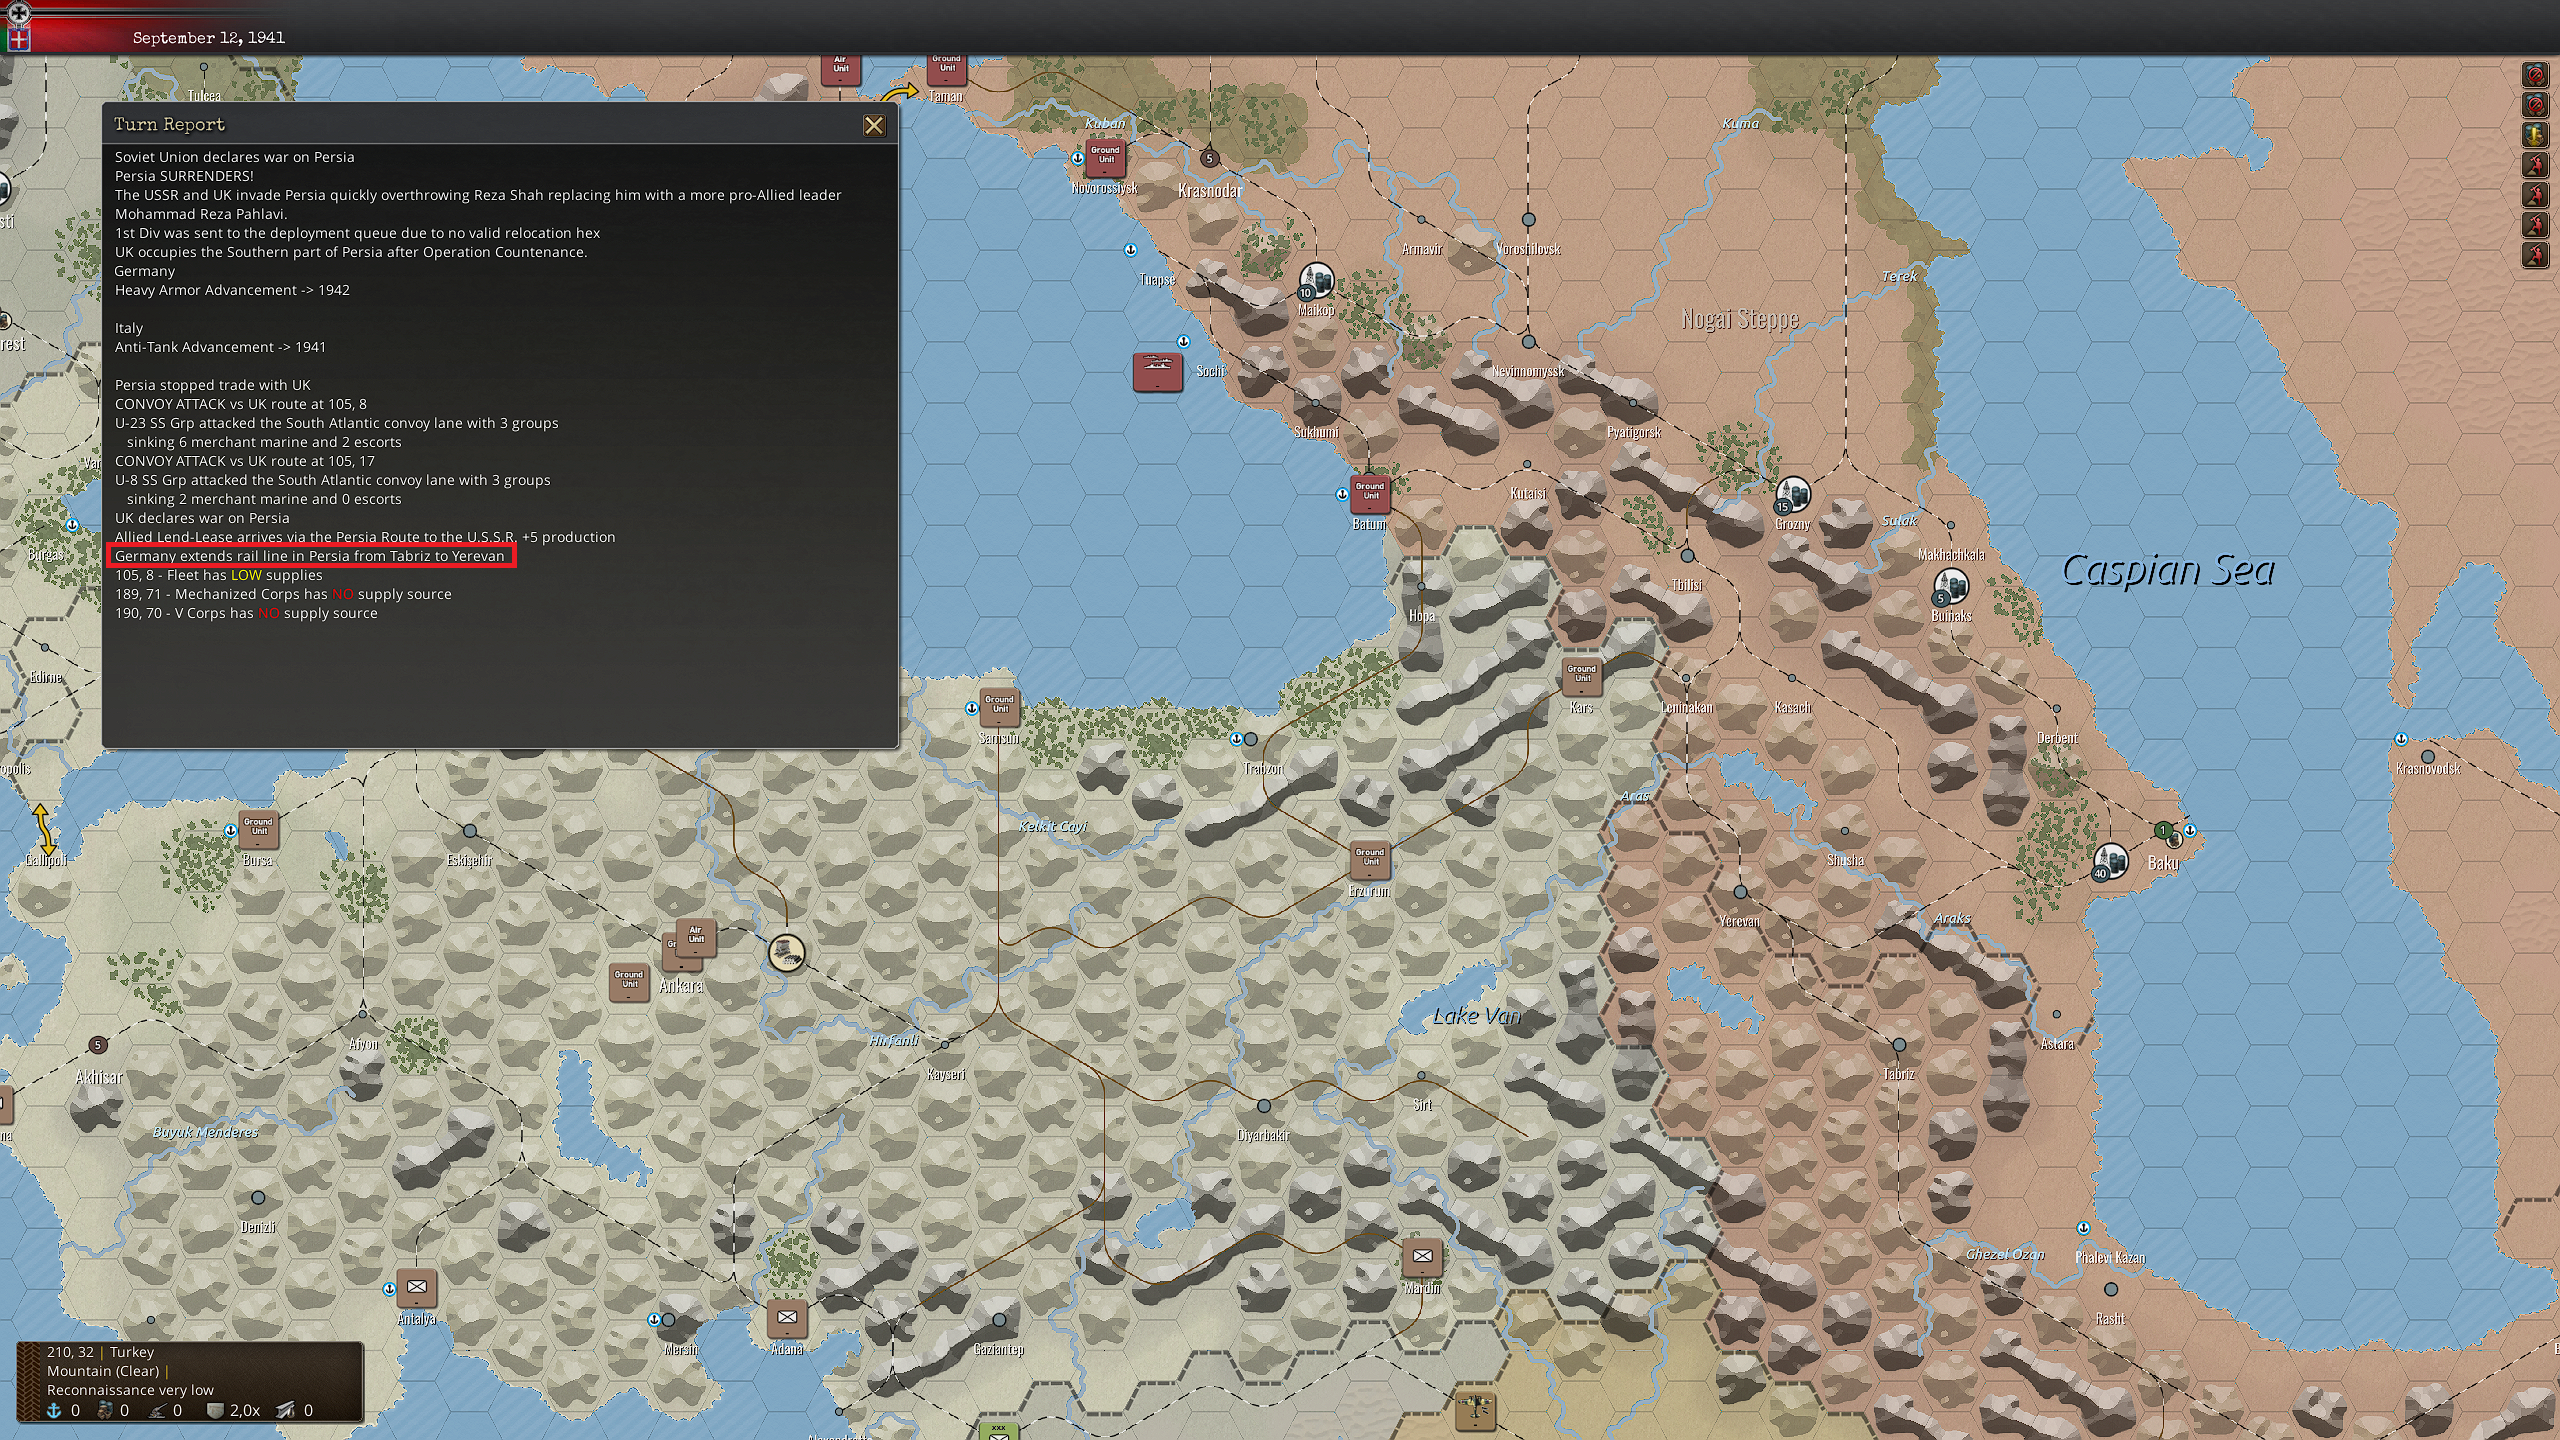2560x1440 pixels.
Task: Open the yellow resource alert sidebar icon
Action: (2535, 134)
